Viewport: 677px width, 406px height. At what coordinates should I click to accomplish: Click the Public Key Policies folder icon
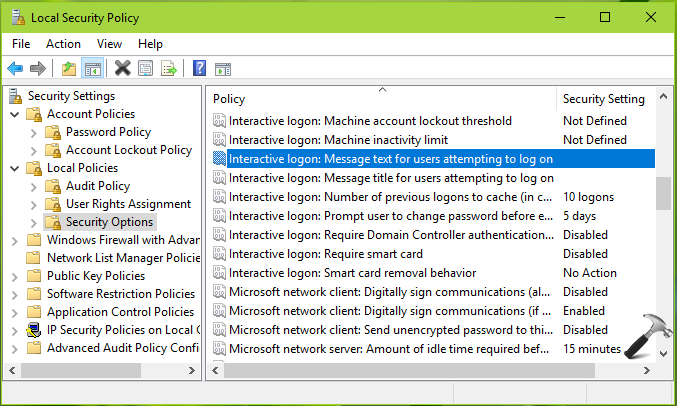pyautogui.click(x=34, y=276)
